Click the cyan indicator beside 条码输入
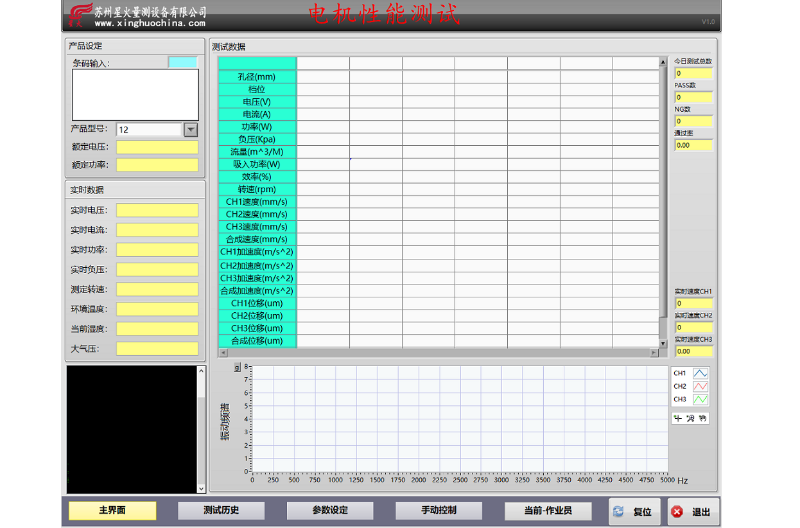800x528 pixels. [x=183, y=62]
